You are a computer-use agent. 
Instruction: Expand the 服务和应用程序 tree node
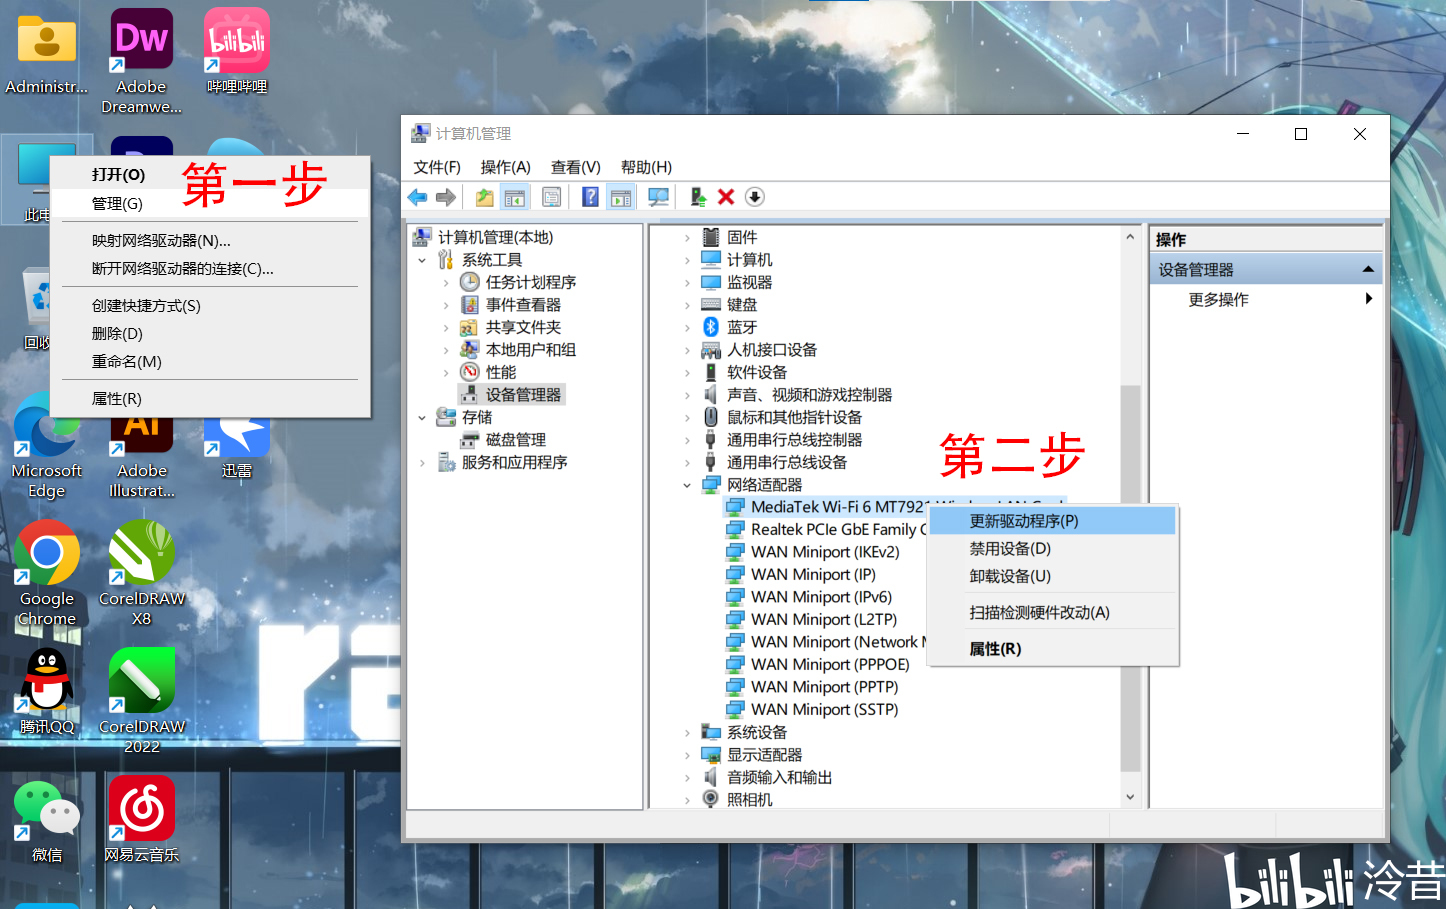422,463
